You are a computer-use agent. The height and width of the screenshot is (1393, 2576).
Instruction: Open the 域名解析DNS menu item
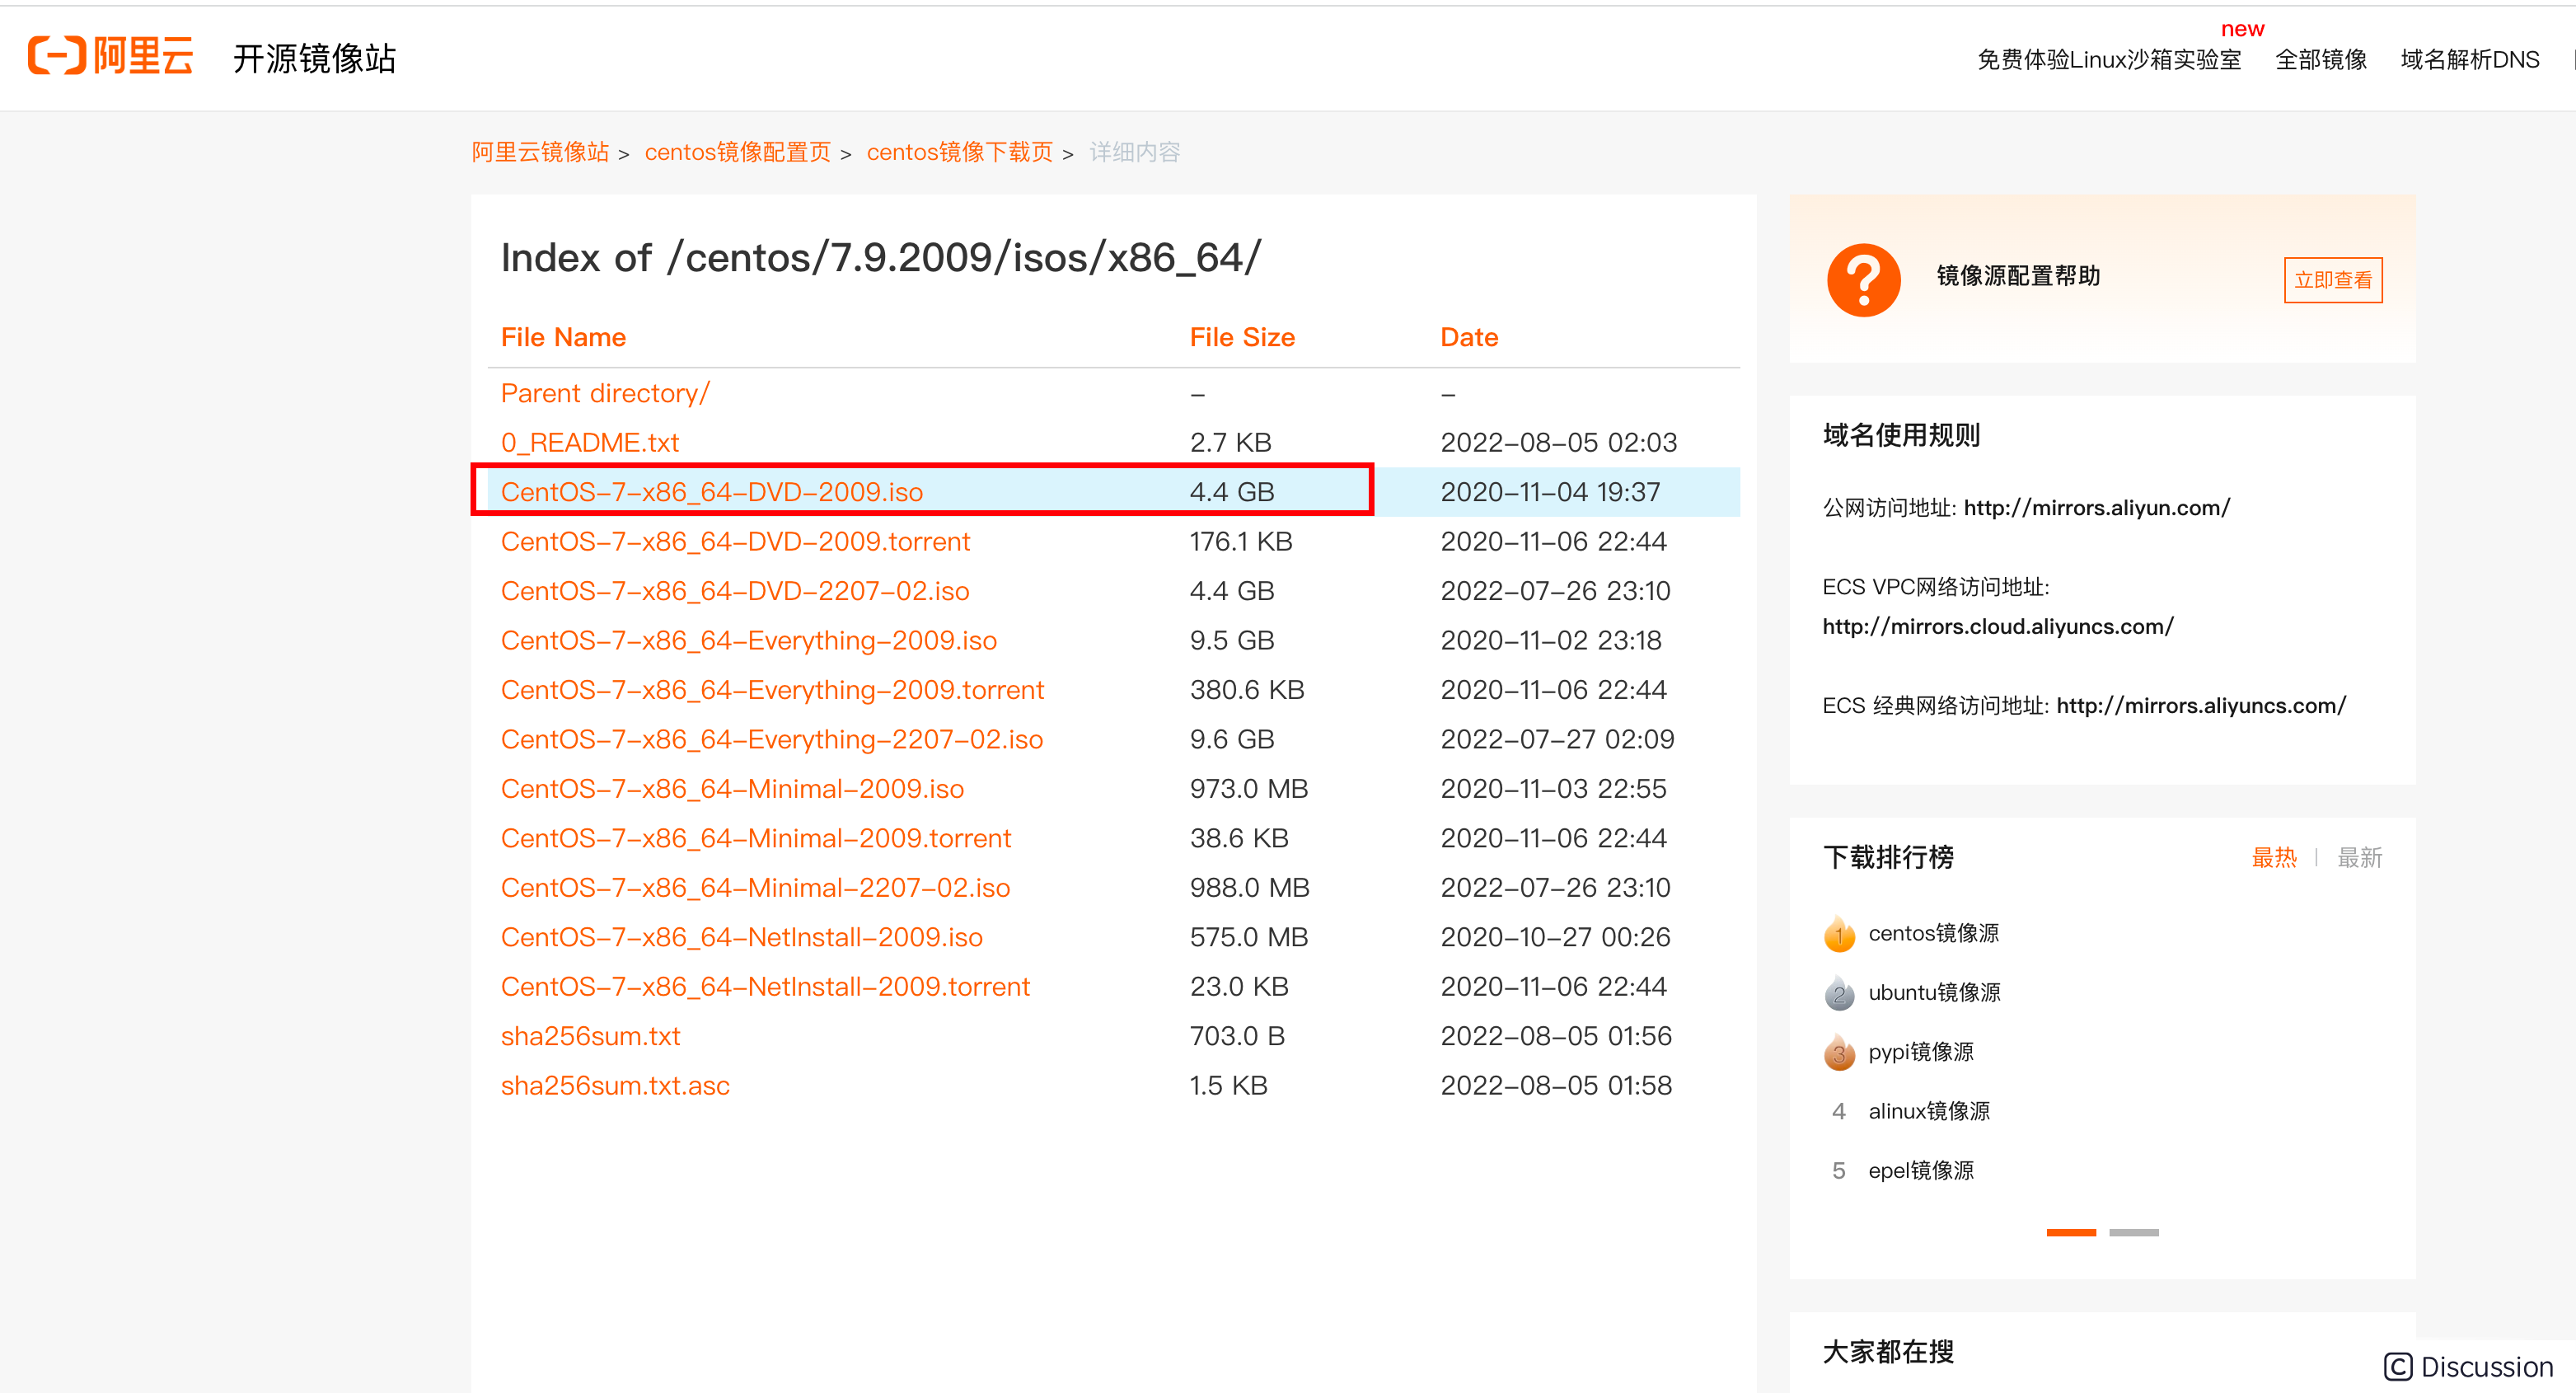pos(2469,59)
